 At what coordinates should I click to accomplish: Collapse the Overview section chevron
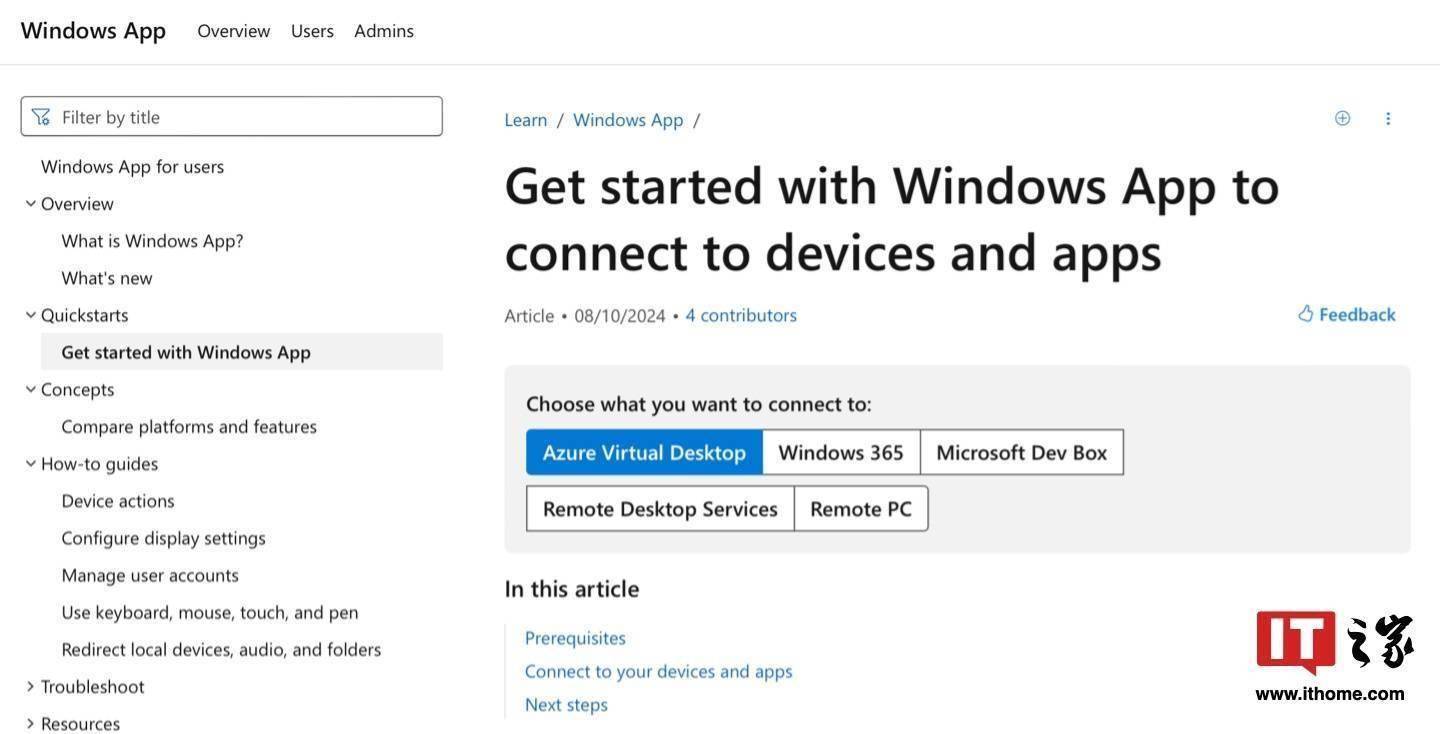30,204
